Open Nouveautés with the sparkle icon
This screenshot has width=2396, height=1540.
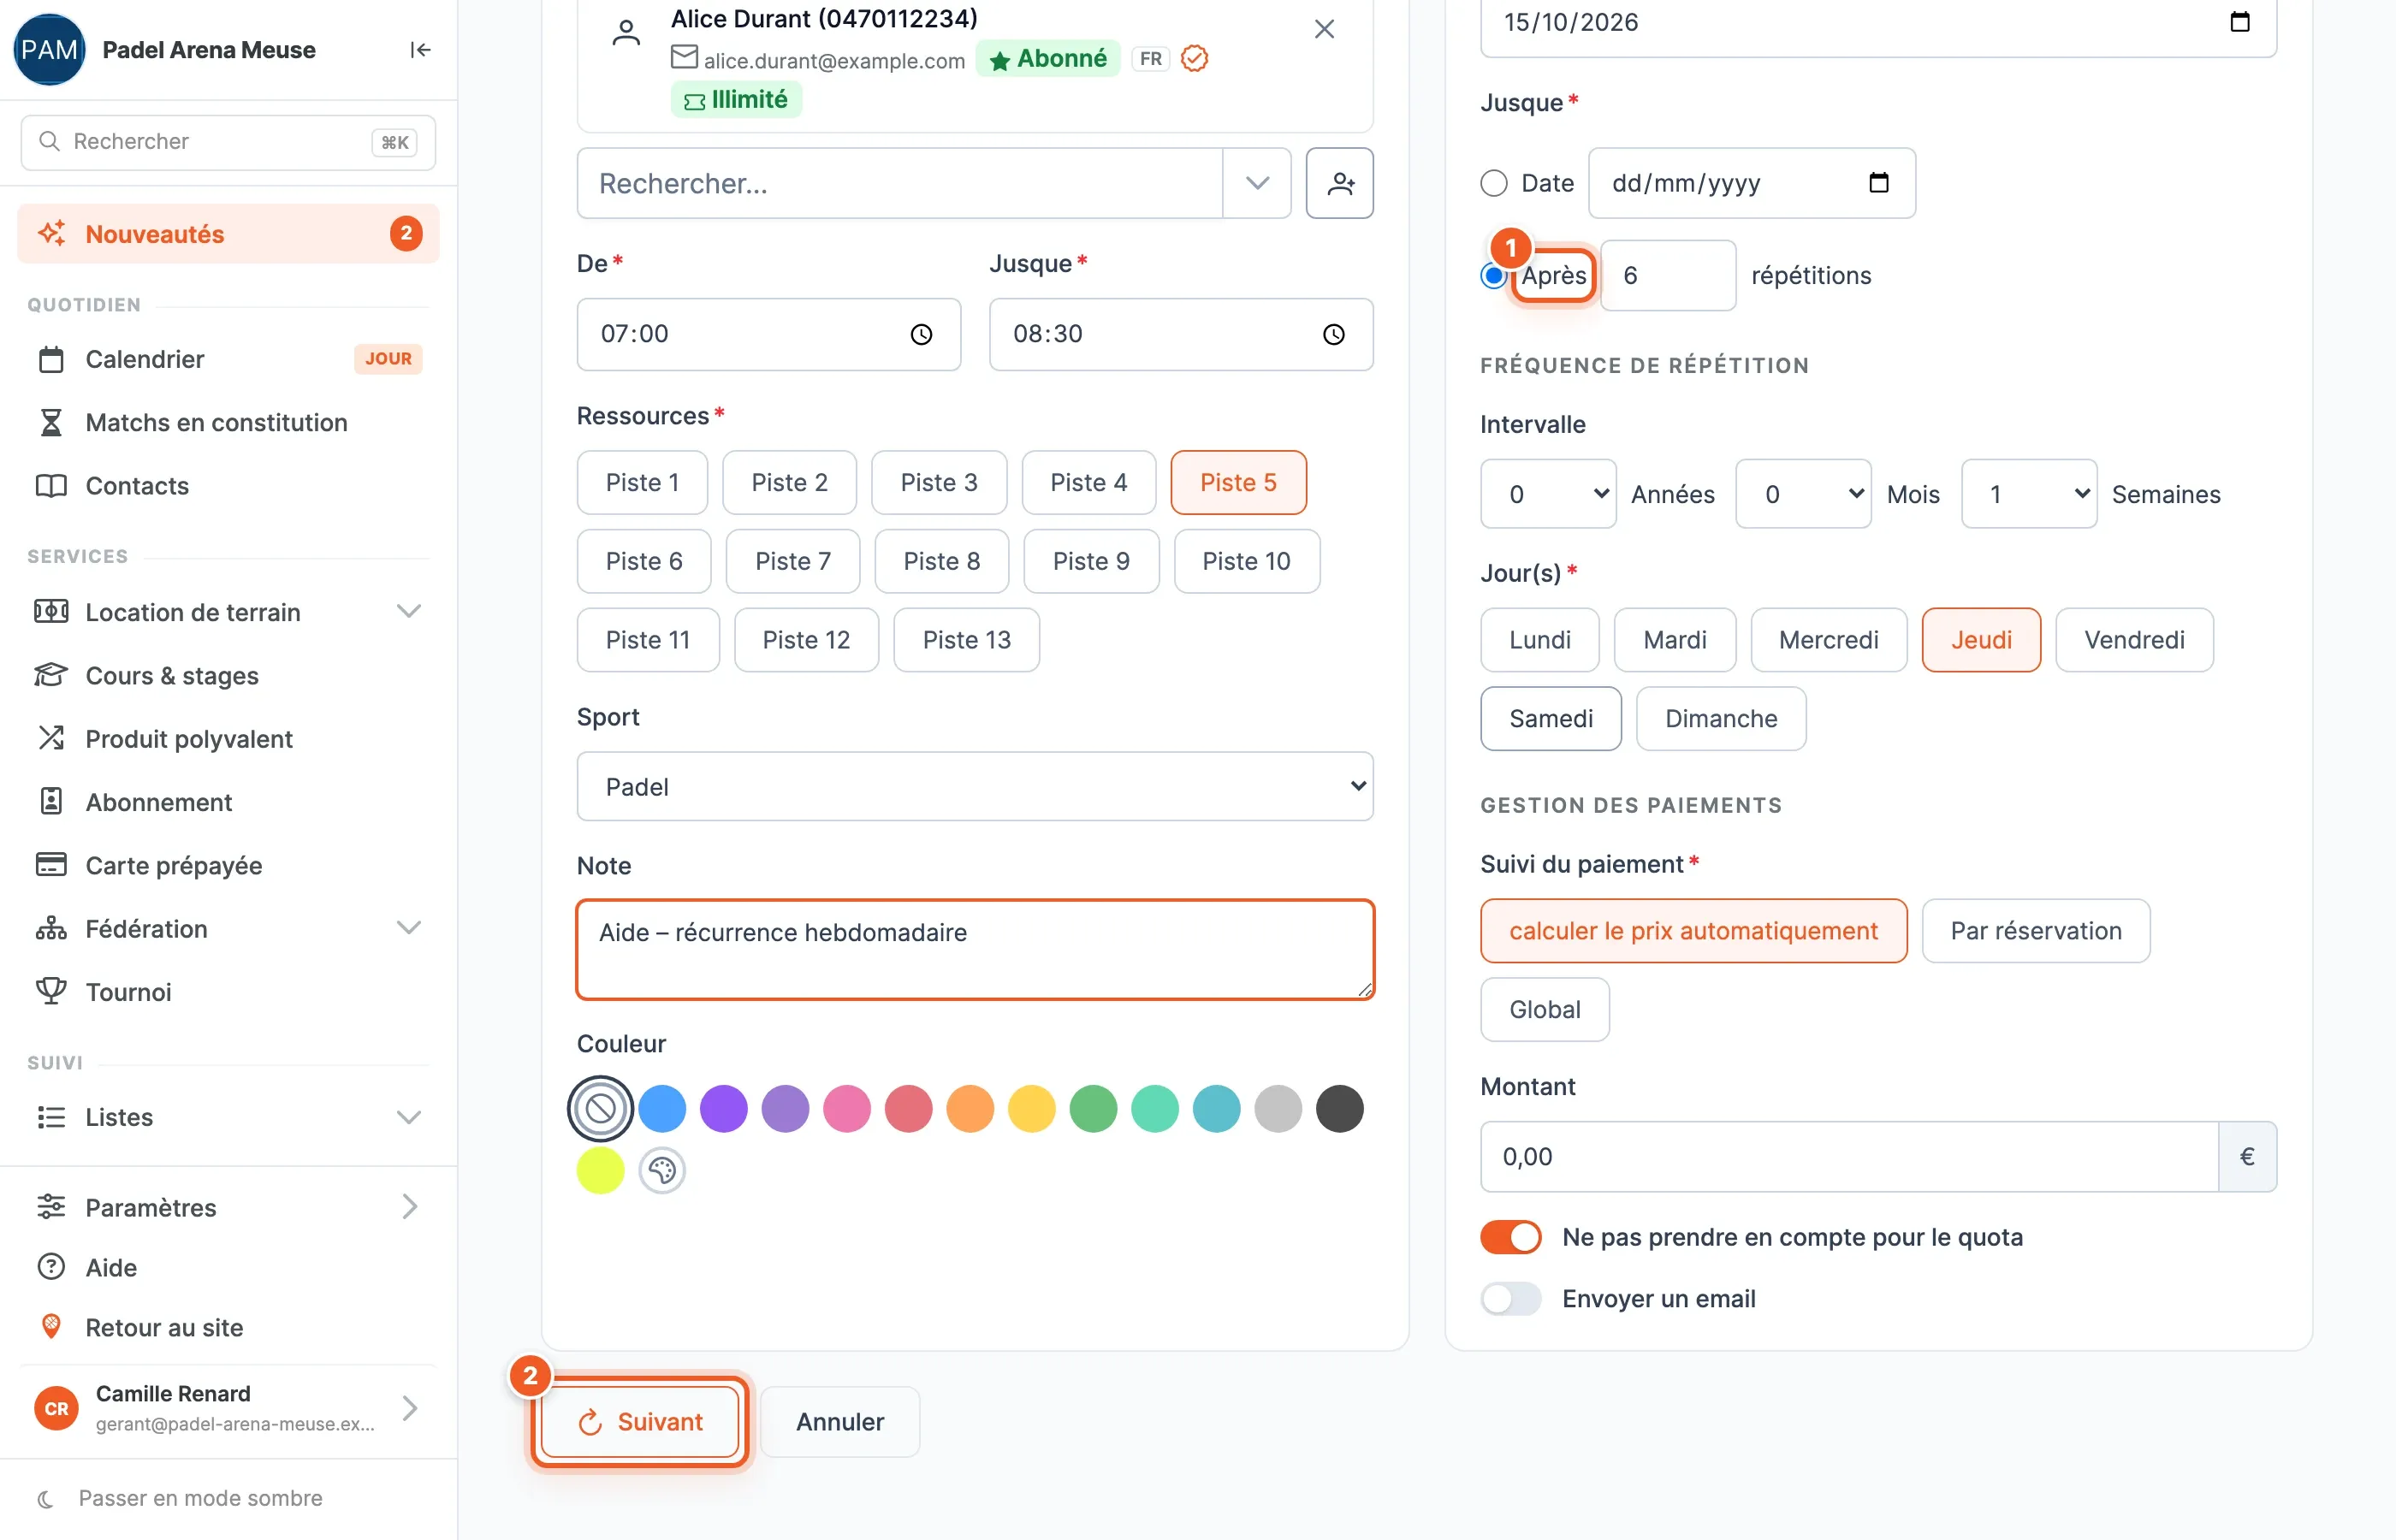[229, 234]
